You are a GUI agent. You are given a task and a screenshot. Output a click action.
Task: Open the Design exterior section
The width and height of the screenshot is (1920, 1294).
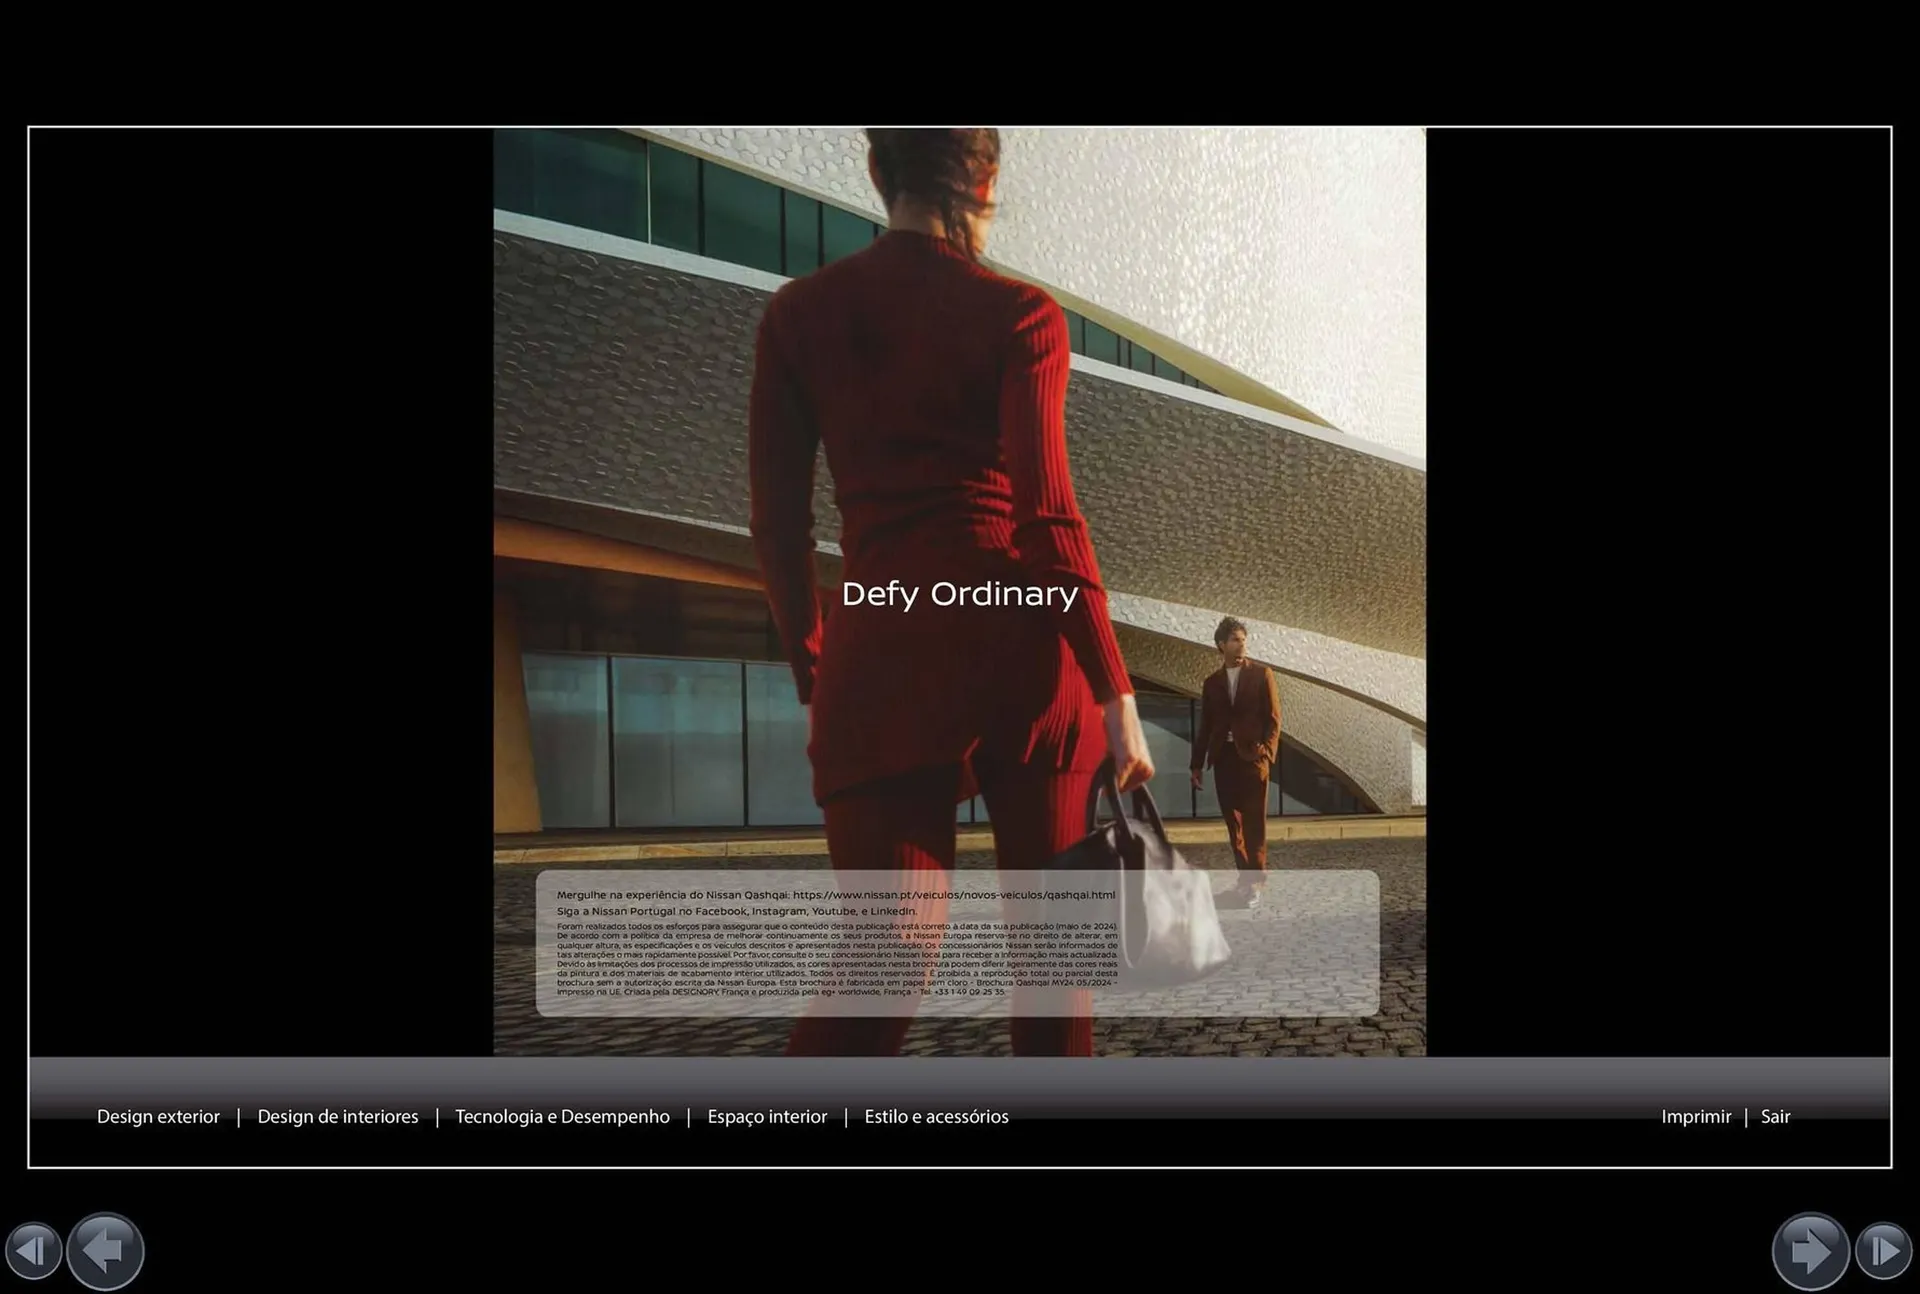pos(158,1117)
